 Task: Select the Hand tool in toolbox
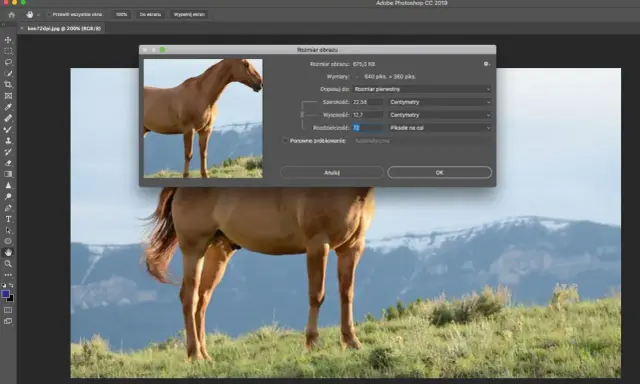point(8,253)
